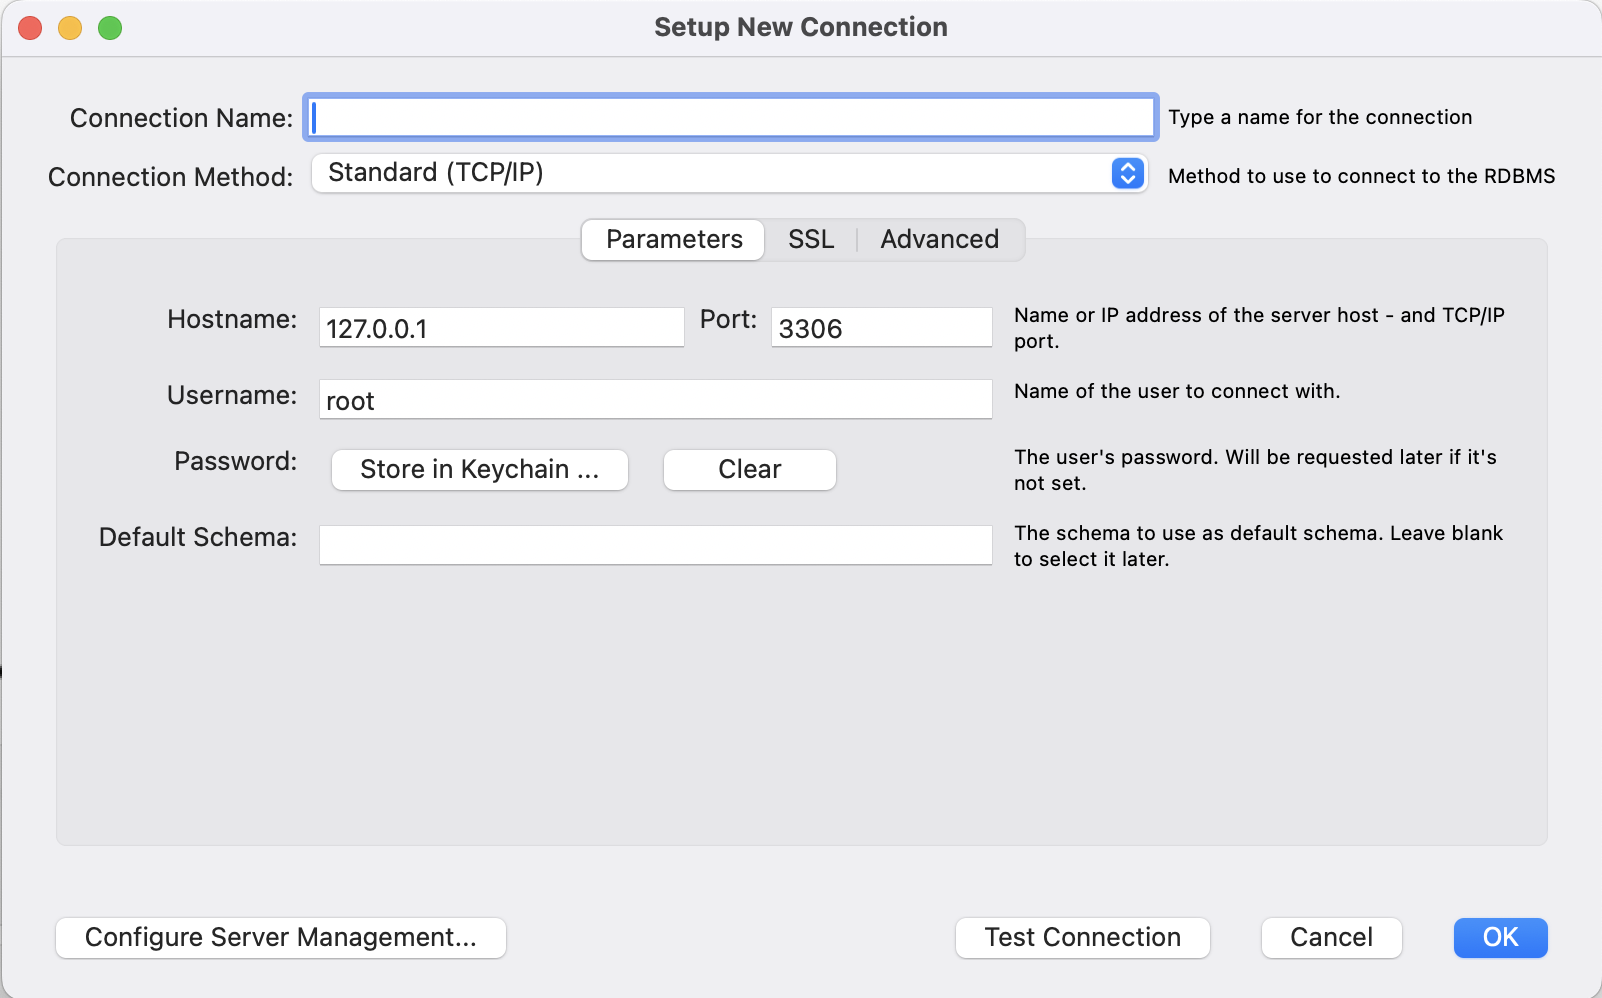Screen dimensions: 1602x998
Task: Open the Advanced tab
Action: (939, 240)
